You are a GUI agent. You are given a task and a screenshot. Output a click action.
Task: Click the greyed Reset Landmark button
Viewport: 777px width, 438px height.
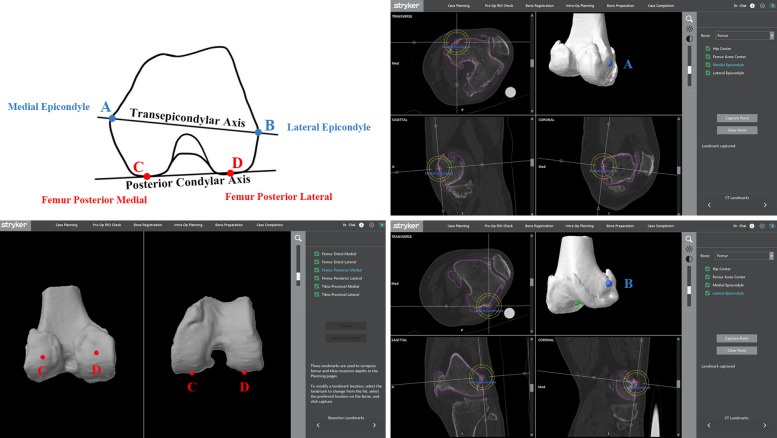tap(346, 338)
